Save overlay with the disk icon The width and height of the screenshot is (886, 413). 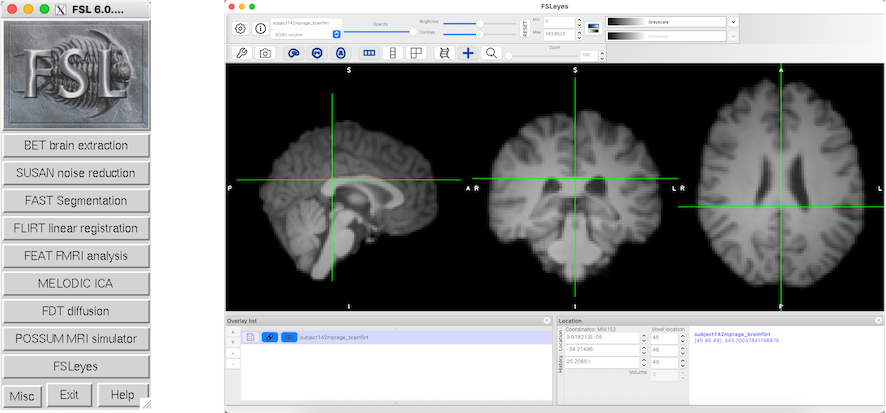click(250, 337)
